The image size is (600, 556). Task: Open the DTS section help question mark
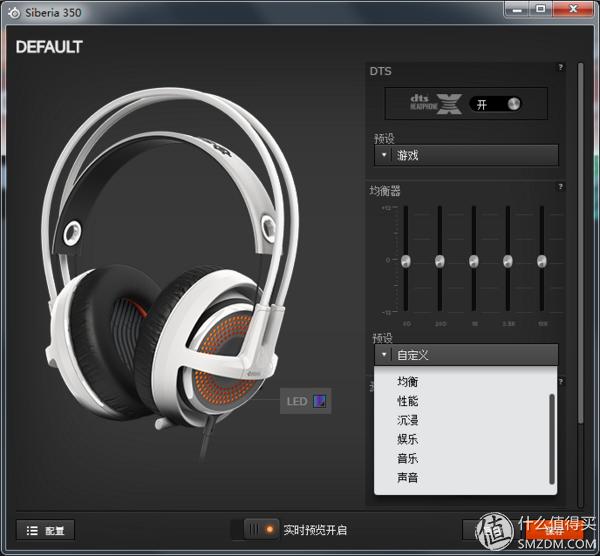coord(560,67)
